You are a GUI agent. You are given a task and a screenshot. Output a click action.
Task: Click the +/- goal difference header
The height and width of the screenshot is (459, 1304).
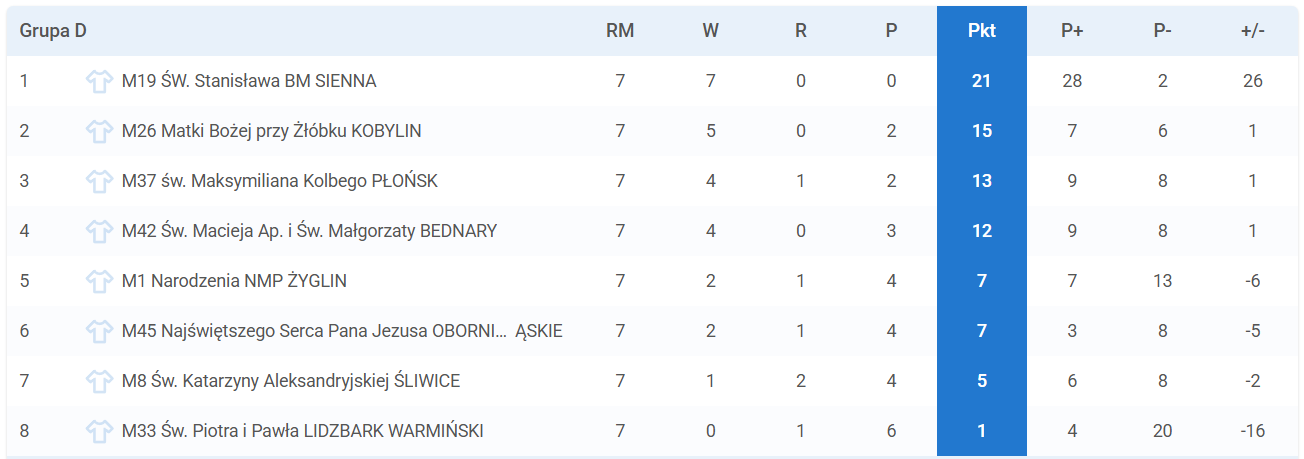[x=1253, y=31]
